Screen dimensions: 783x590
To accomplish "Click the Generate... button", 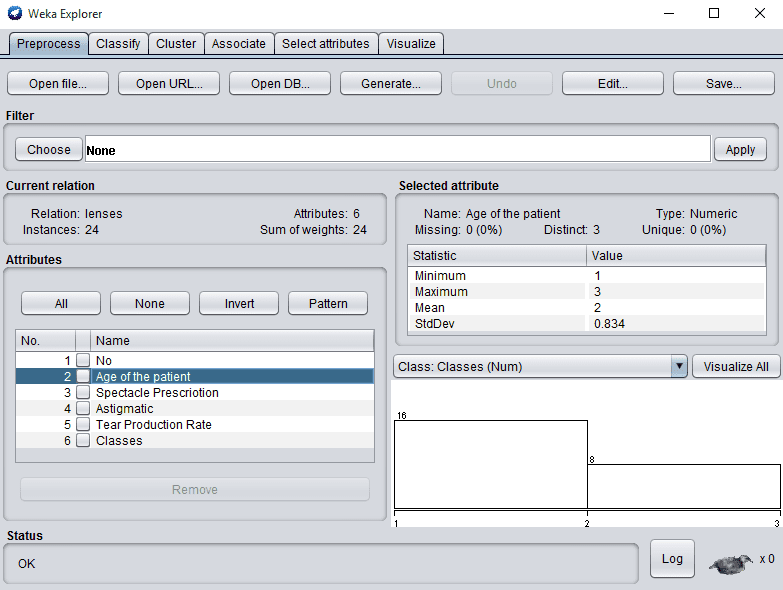I will (x=391, y=83).
